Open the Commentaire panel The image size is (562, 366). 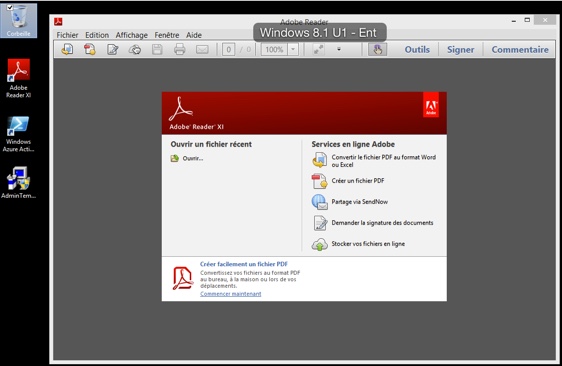[x=520, y=49]
